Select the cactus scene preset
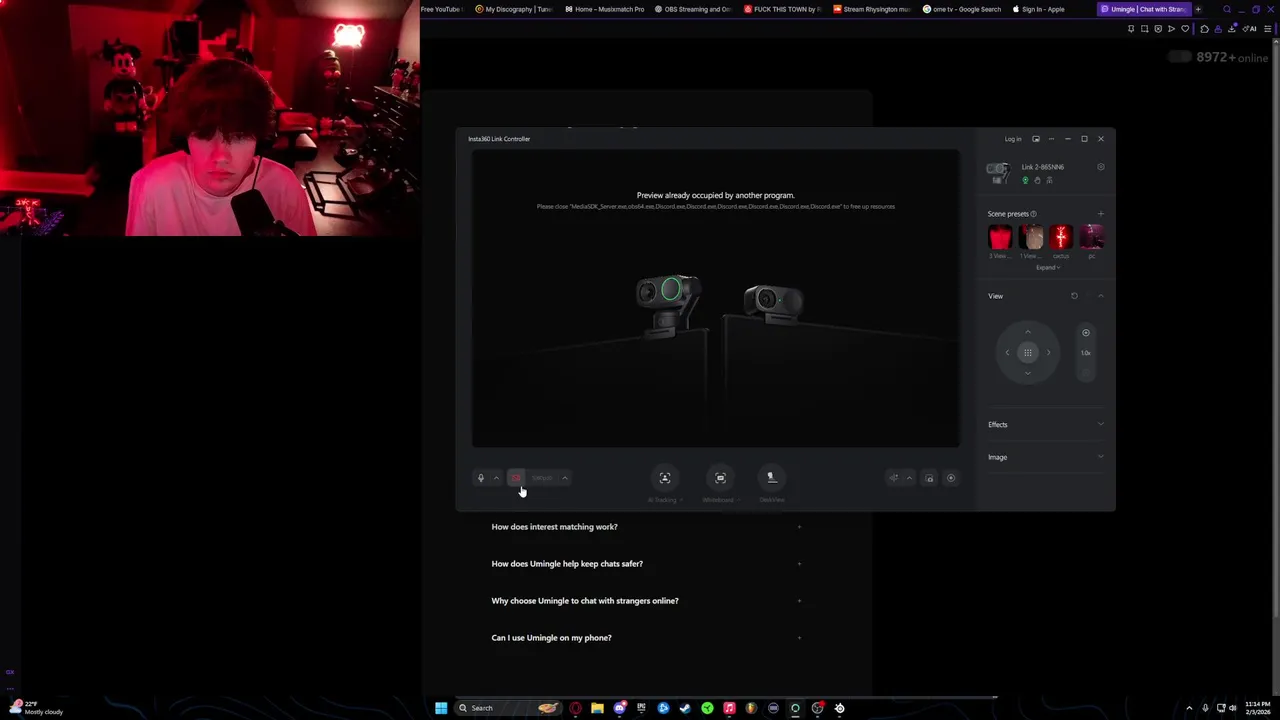This screenshot has height=720, width=1280. coord(1061,237)
